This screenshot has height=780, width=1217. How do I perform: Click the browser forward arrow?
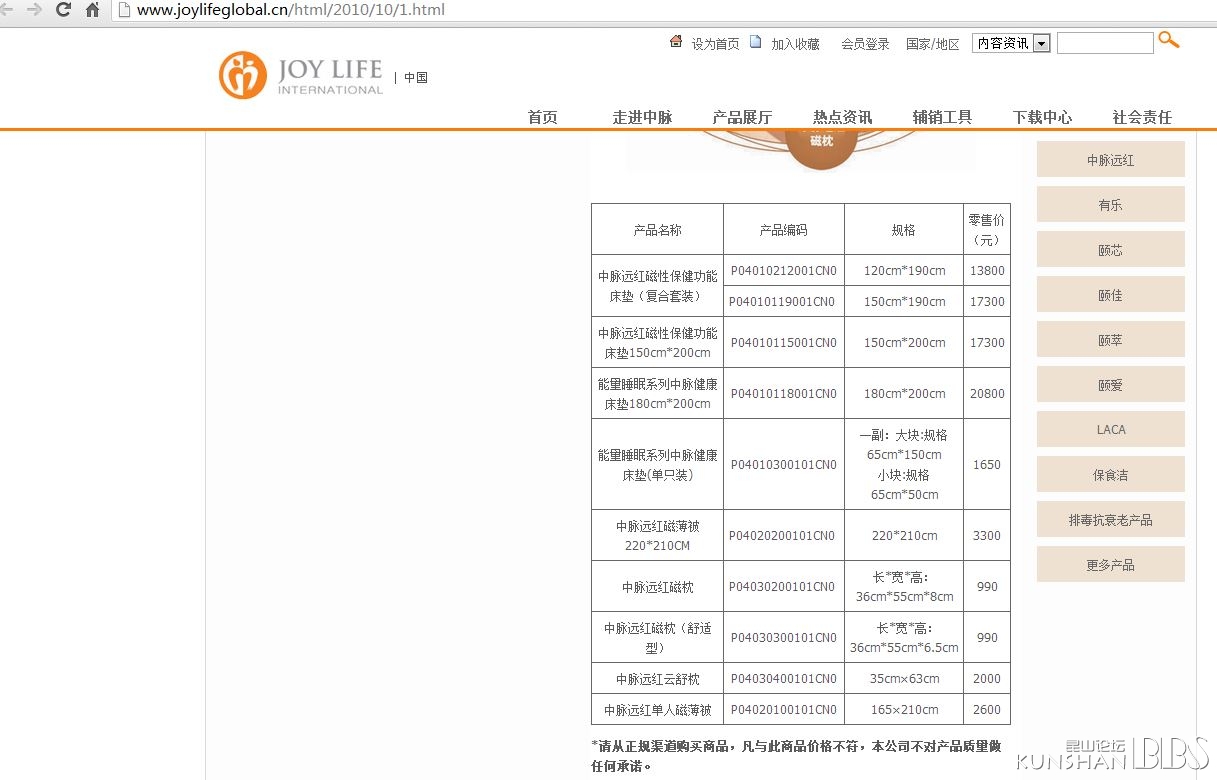(34, 10)
